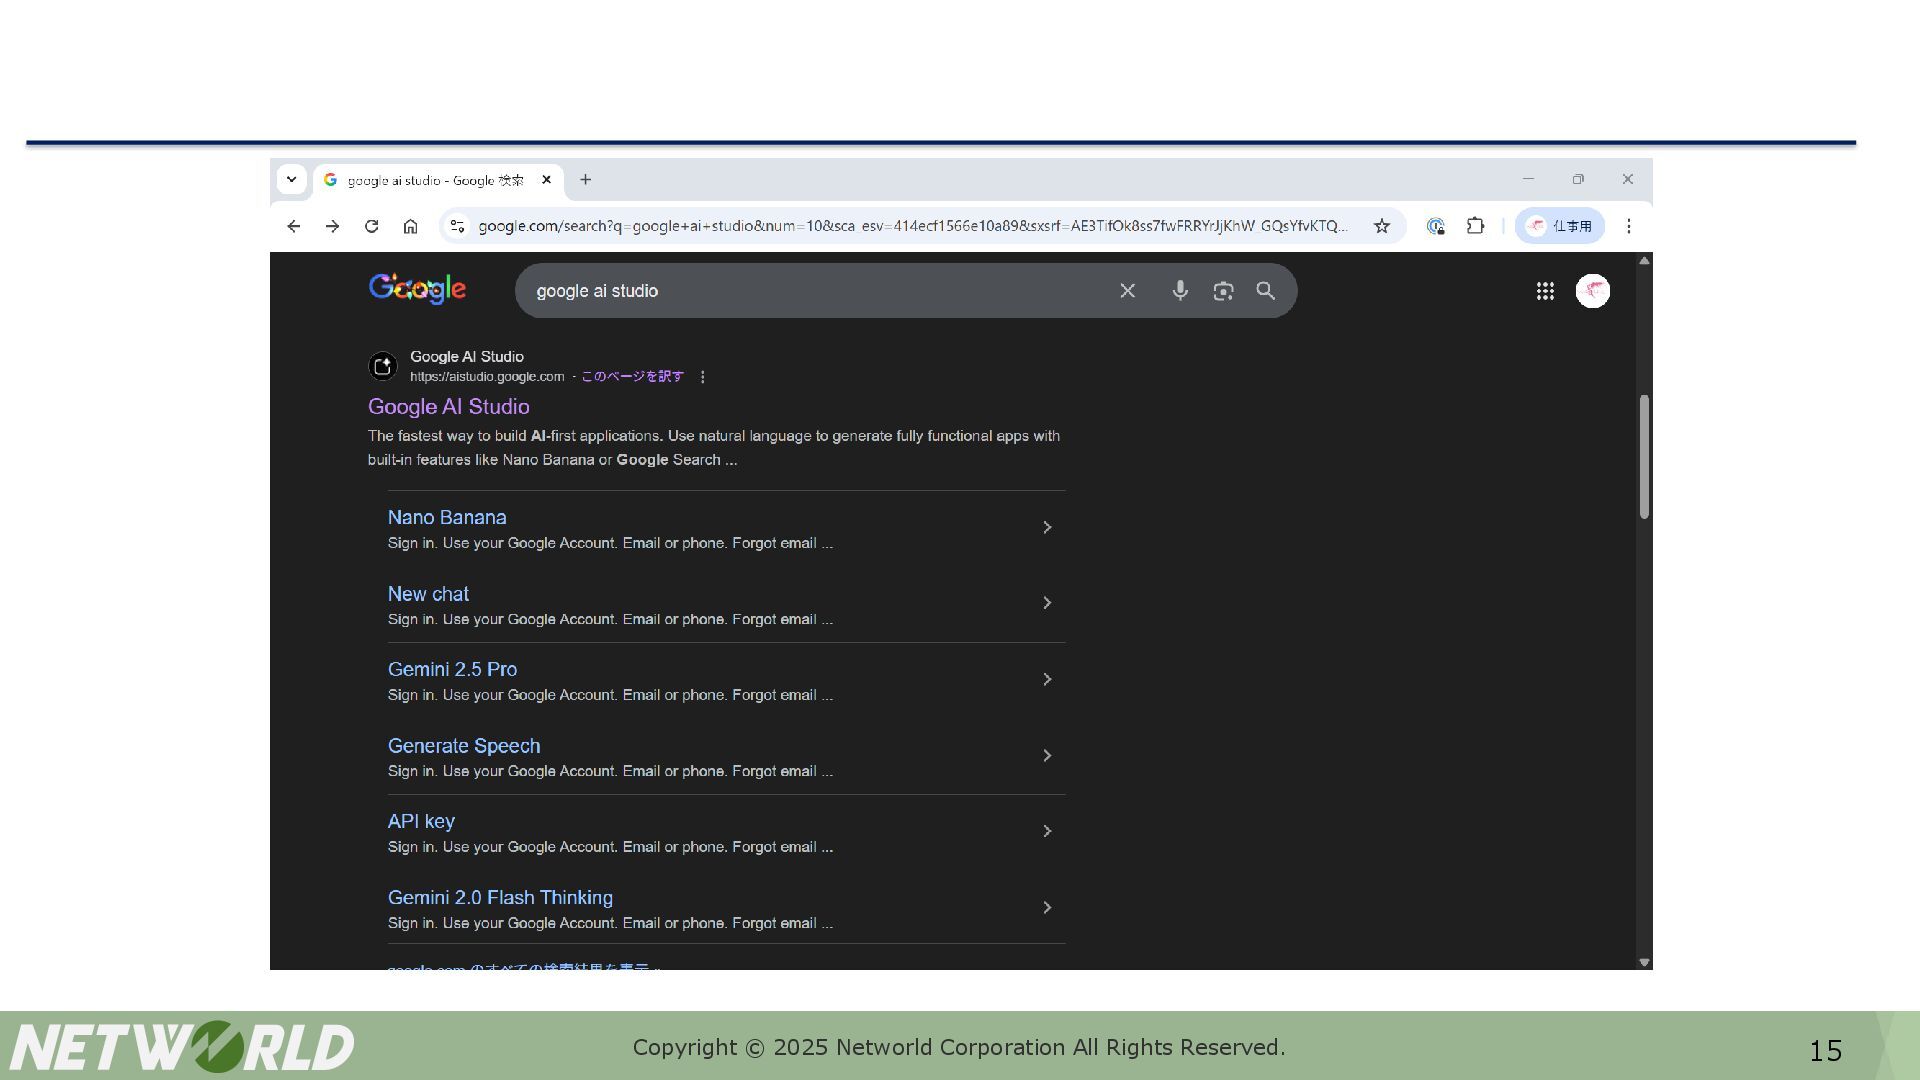
Task: Open Google Lens image search icon
Action: click(x=1223, y=291)
